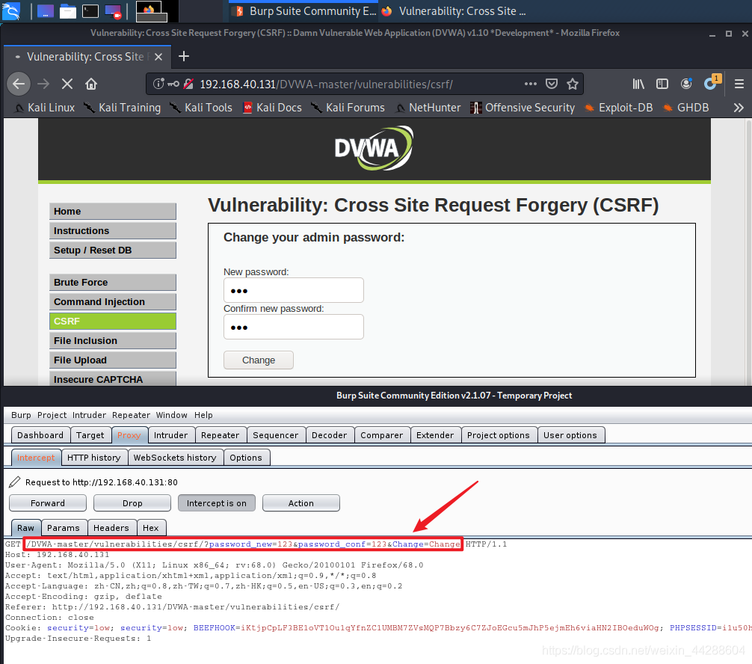Click the Firefox forward arrow
The width and height of the screenshot is (752, 664).
click(43, 84)
